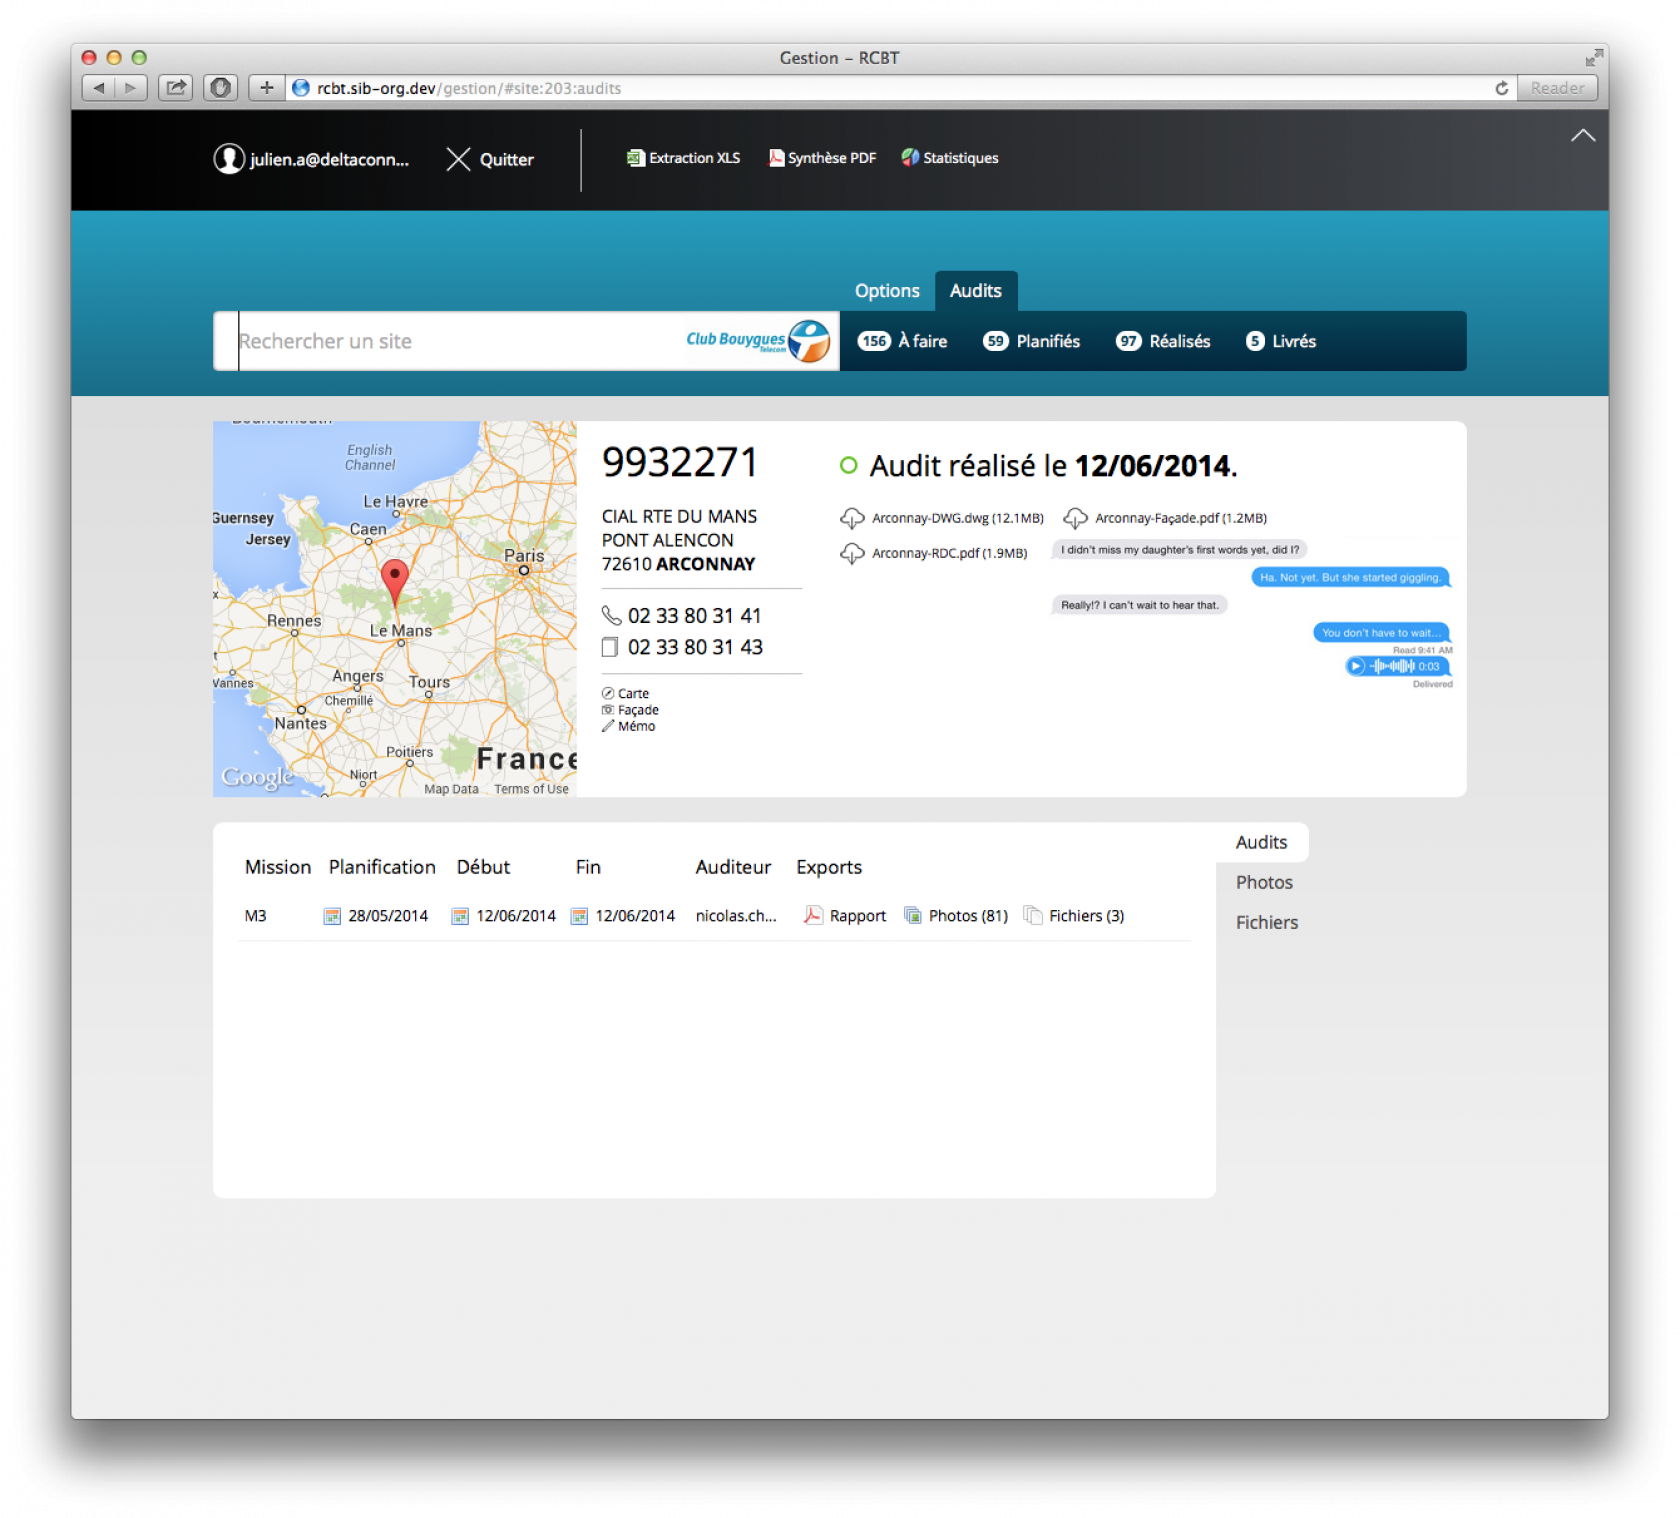The image size is (1680, 1518).
Task: Click the fax icon next to 02 33 80 31 43
Action: pyautogui.click(x=610, y=647)
